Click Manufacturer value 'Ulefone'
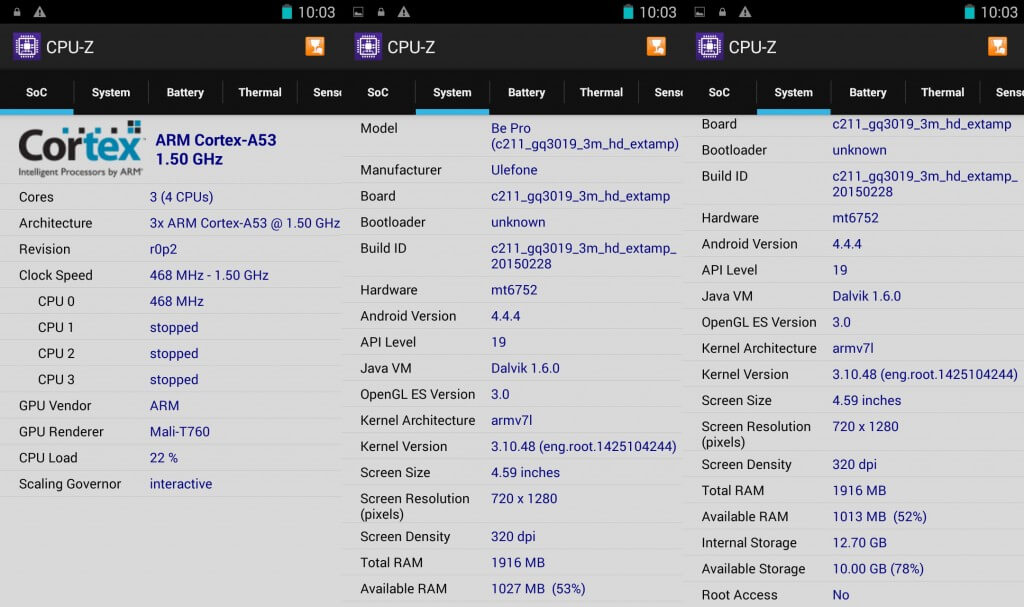The width and height of the screenshot is (1024, 607). pos(514,170)
